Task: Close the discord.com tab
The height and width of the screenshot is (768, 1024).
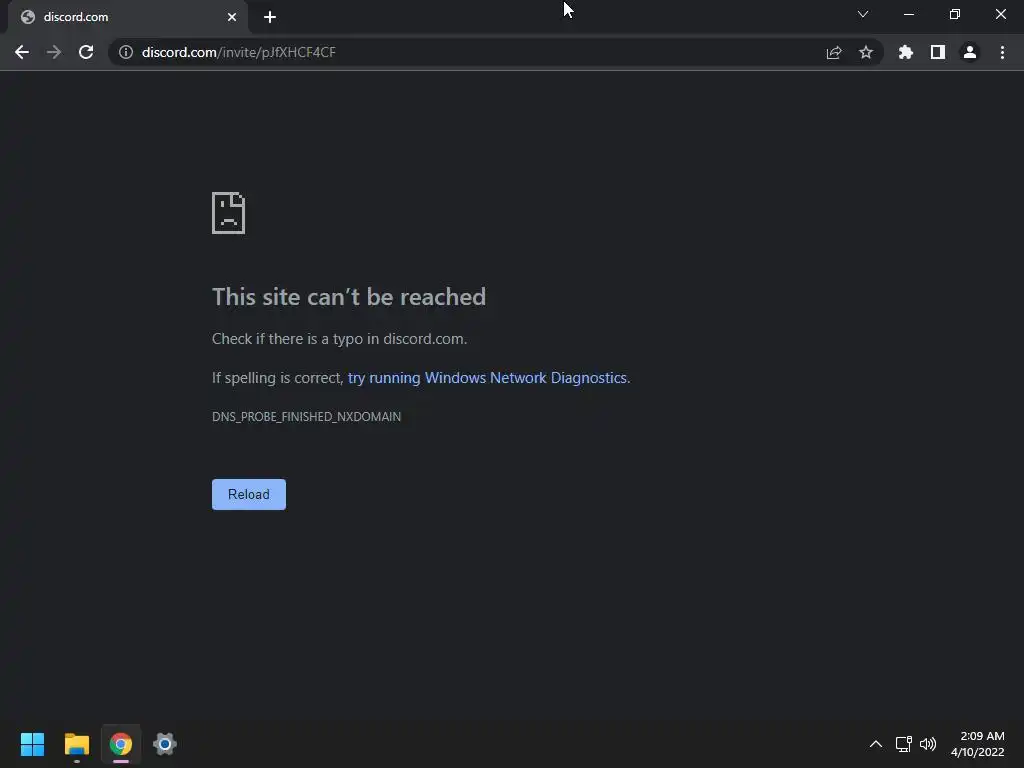Action: [x=232, y=17]
